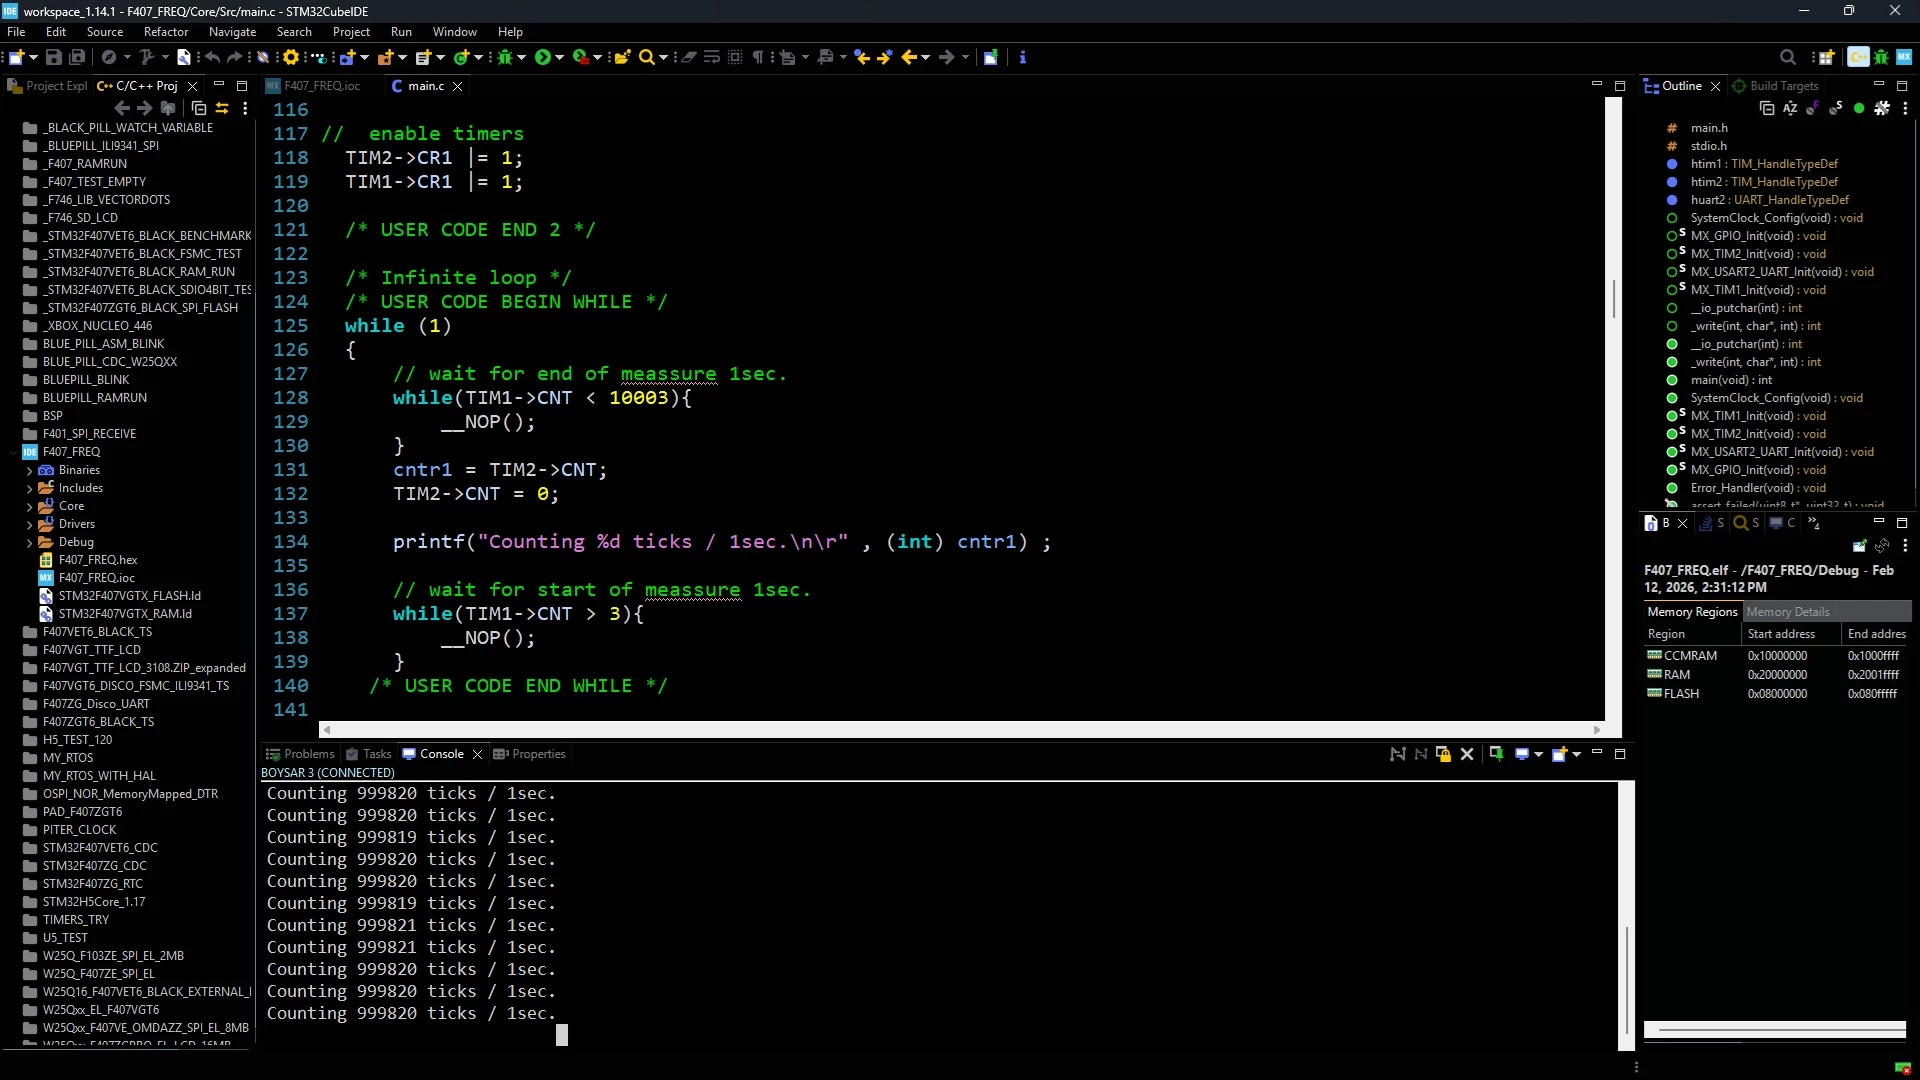Open the Open Console dropdown arrow
Viewport: 1920px width, 1080px height.
tap(1577, 755)
